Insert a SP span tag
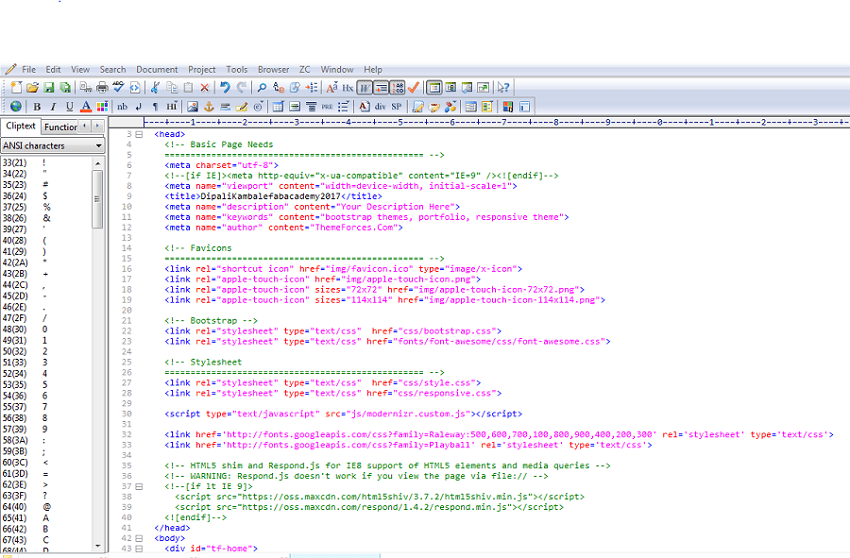Image resolution: width=850 pixels, height=558 pixels. (397, 106)
